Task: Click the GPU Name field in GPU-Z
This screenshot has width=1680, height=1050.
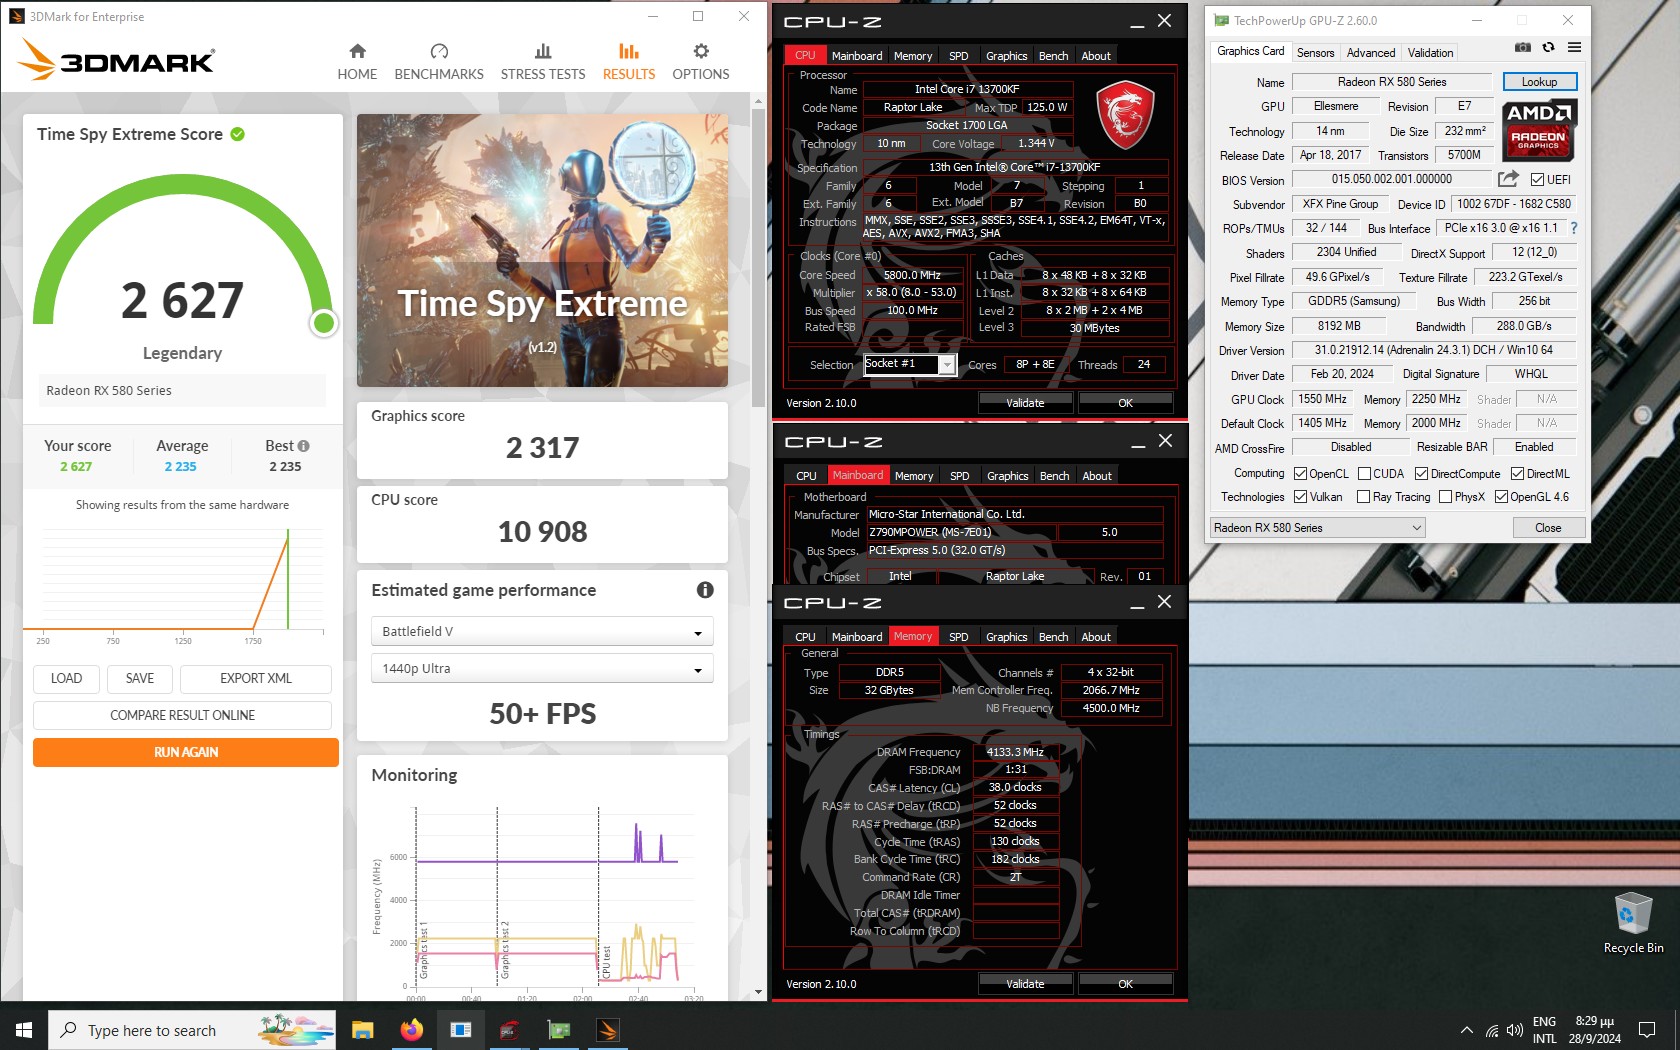Action: 1391,82
